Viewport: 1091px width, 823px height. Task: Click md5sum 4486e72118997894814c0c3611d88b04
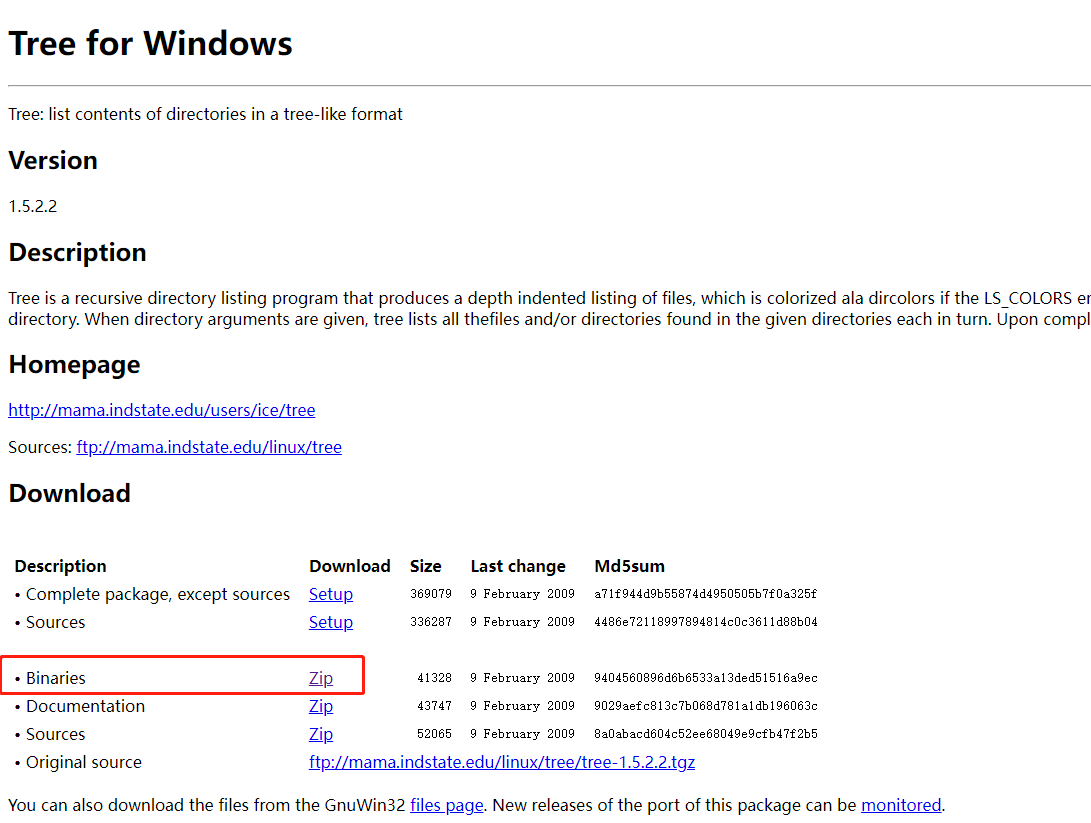point(706,622)
